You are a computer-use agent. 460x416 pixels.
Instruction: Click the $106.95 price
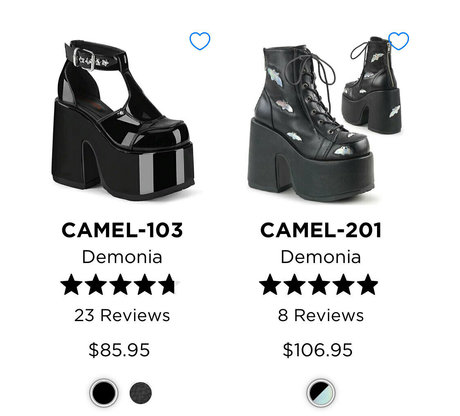tap(318, 350)
